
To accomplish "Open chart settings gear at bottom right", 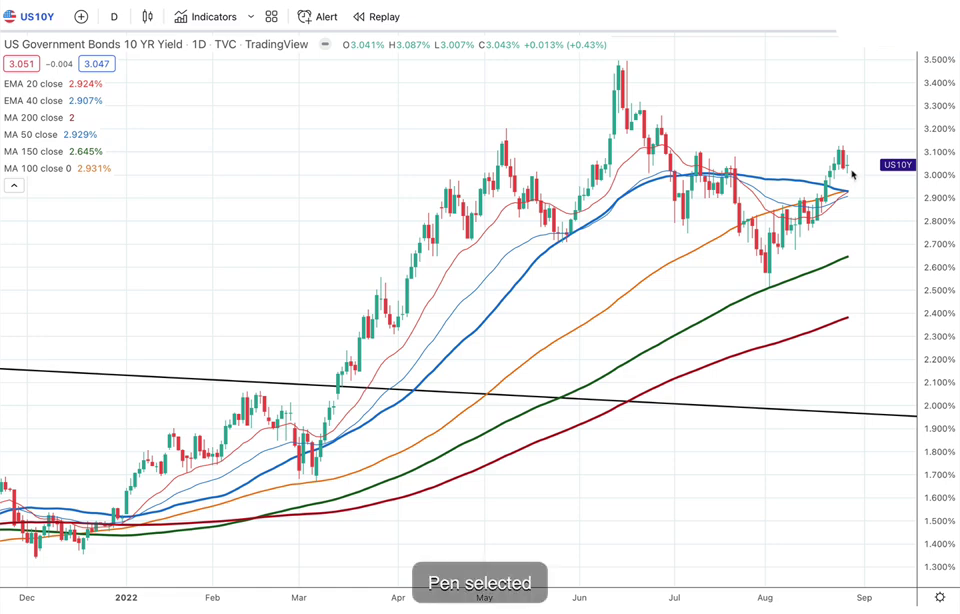I will [x=940, y=597].
